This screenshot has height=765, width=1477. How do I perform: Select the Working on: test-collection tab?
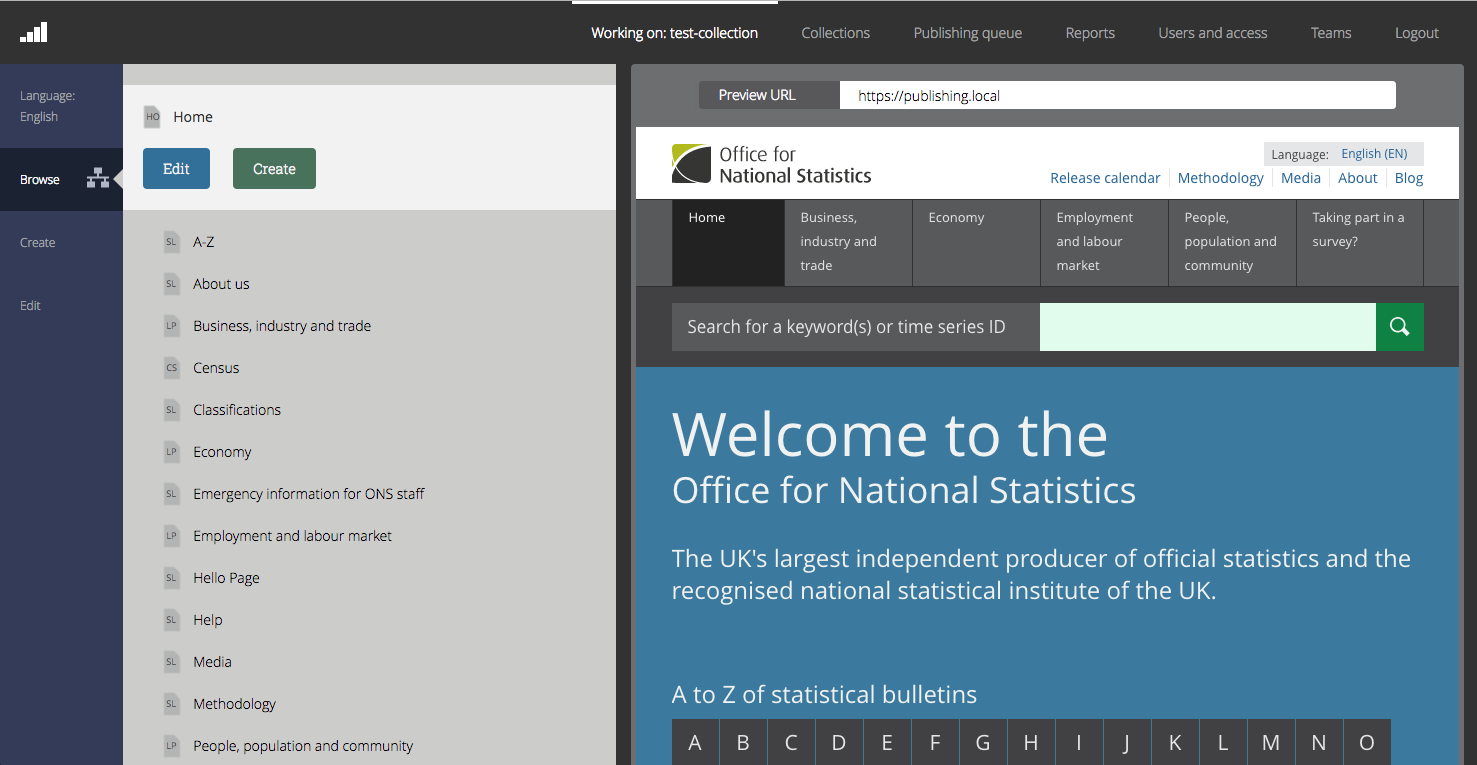click(x=675, y=33)
